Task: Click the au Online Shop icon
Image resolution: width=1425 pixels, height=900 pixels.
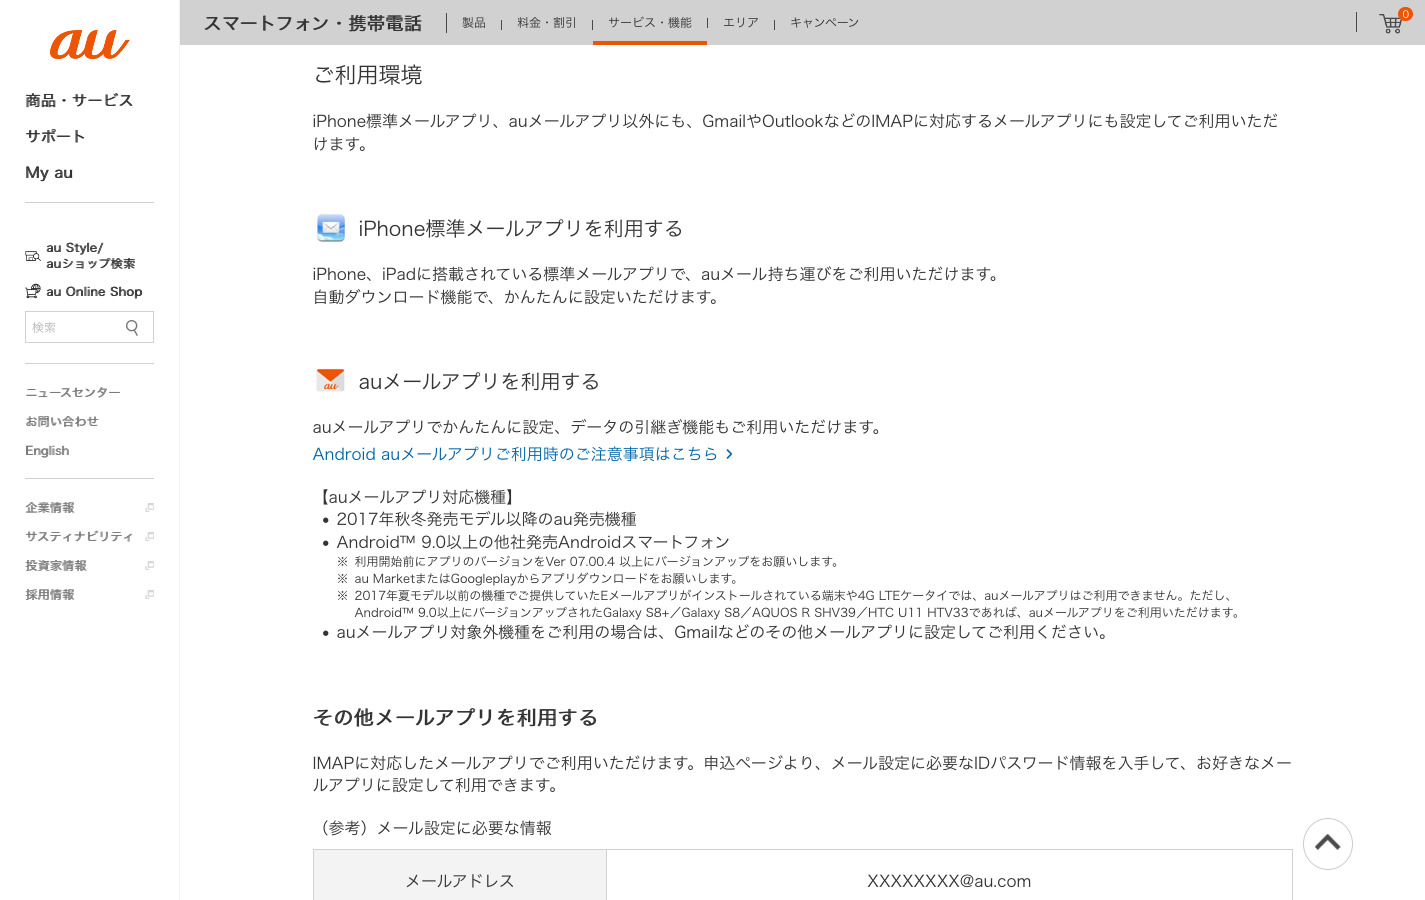Action: point(33,292)
